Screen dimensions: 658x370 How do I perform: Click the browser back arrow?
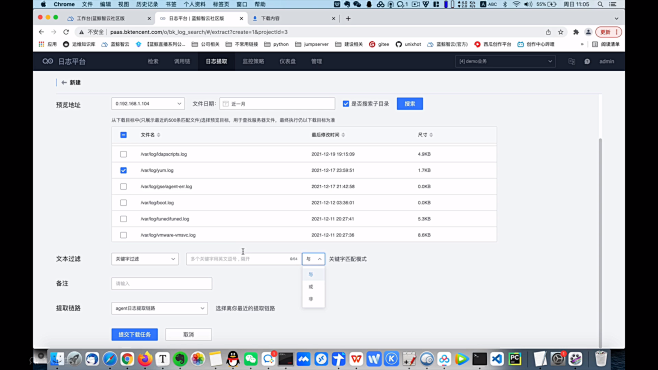point(41,32)
